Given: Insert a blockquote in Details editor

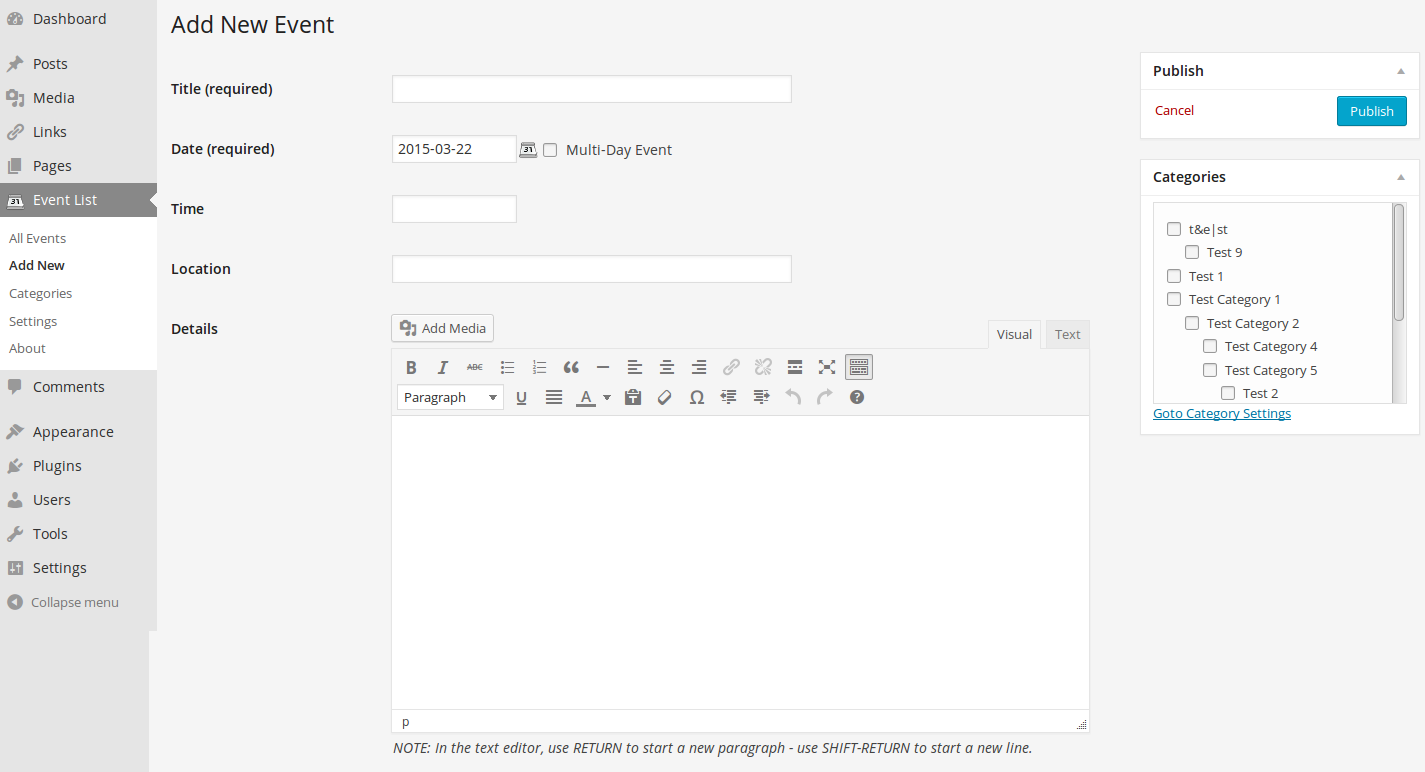Looking at the screenshot, I should click(571, 367).
